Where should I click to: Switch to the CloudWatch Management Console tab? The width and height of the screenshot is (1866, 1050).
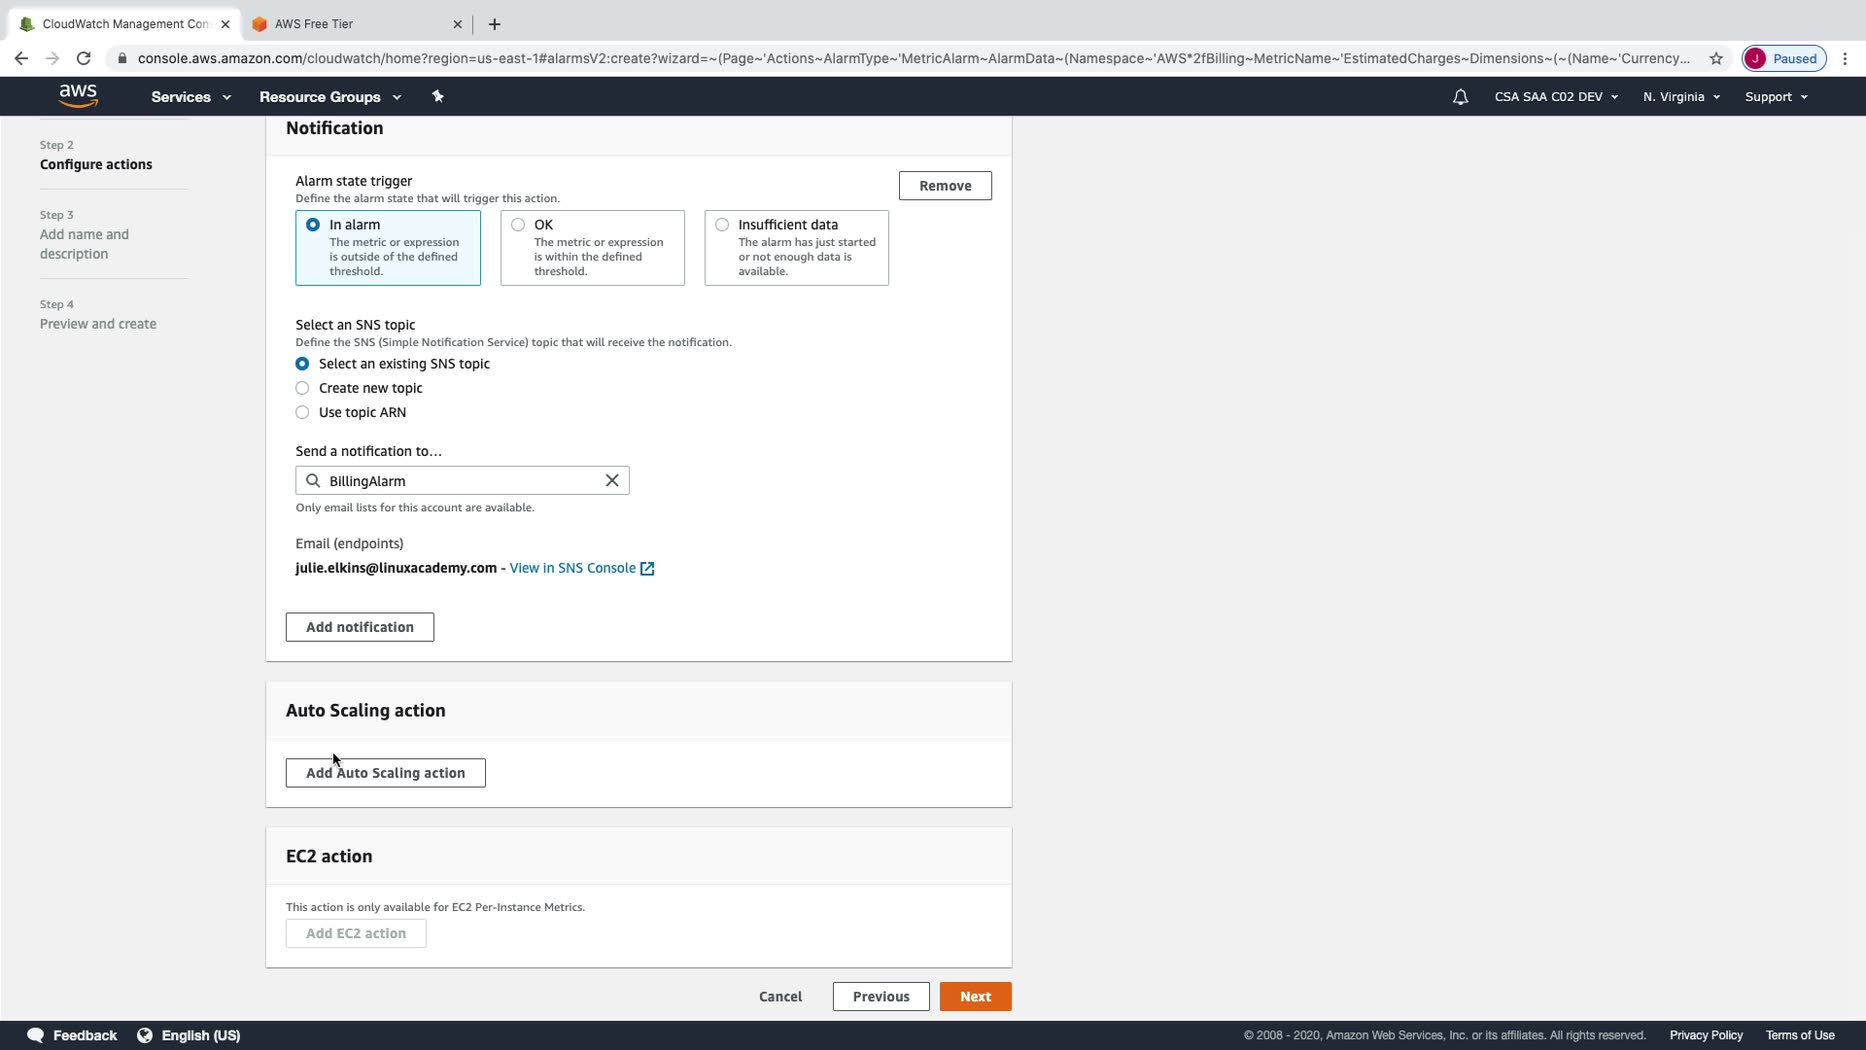tap(124, 24)
